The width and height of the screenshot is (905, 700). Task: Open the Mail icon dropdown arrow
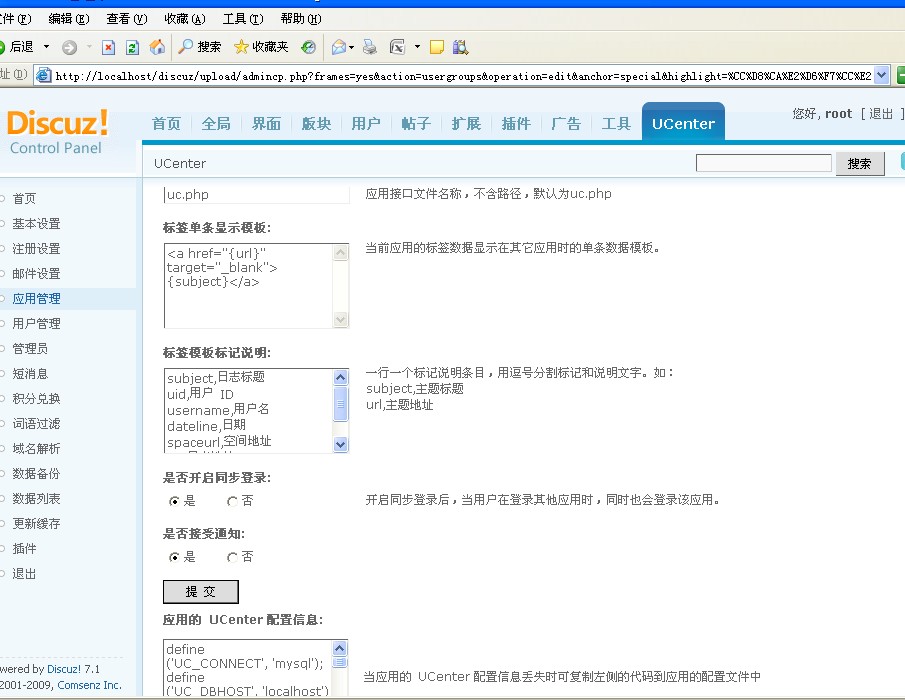click(x=351, y=47)
